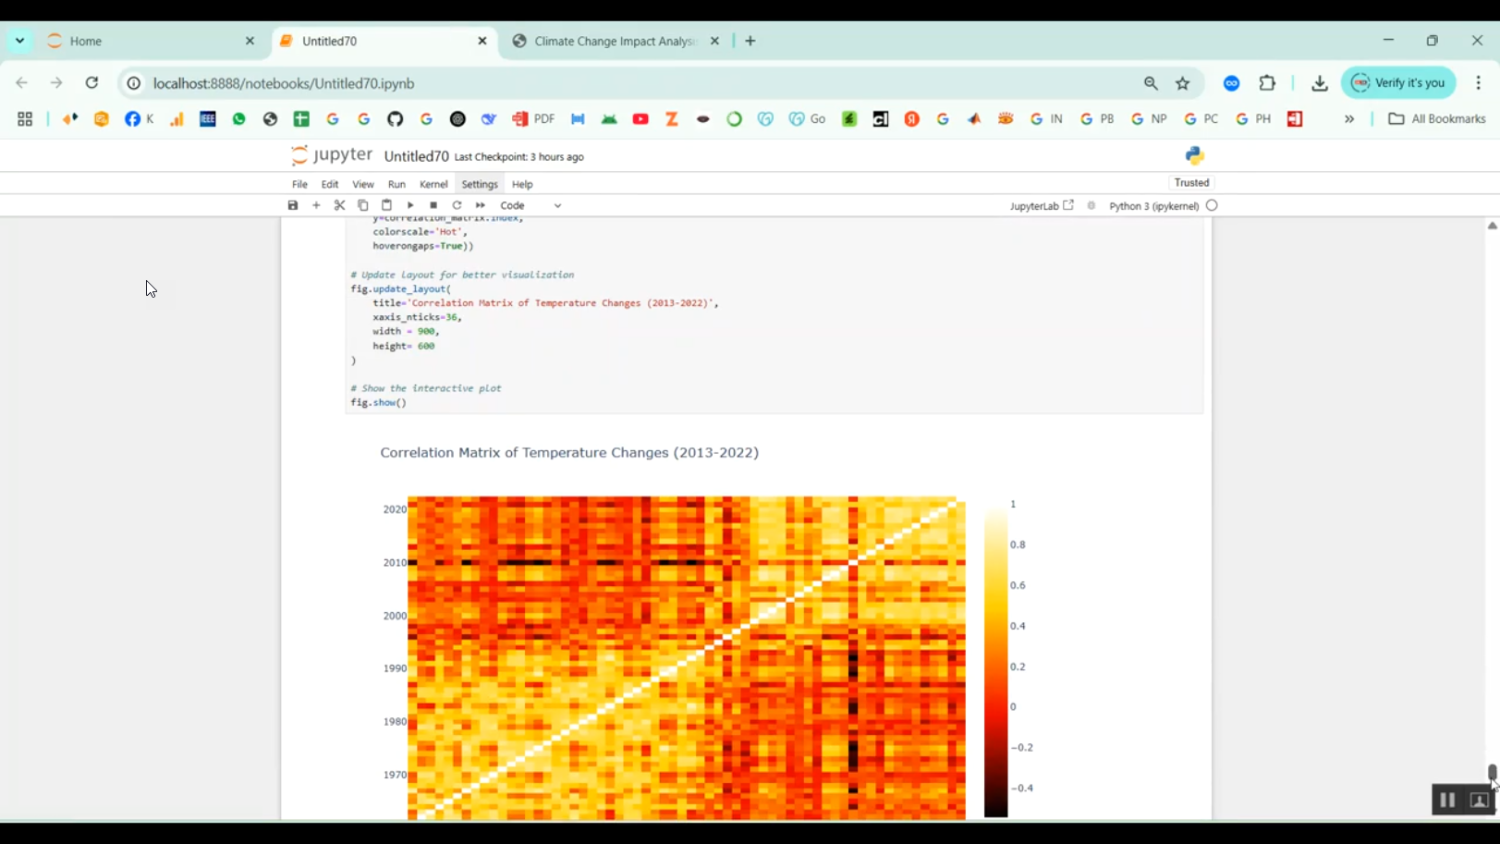Click Verify it's you button
The width and height of the screenshot is (1500, 844).
pyautogui.click(x=1398, y=83)
